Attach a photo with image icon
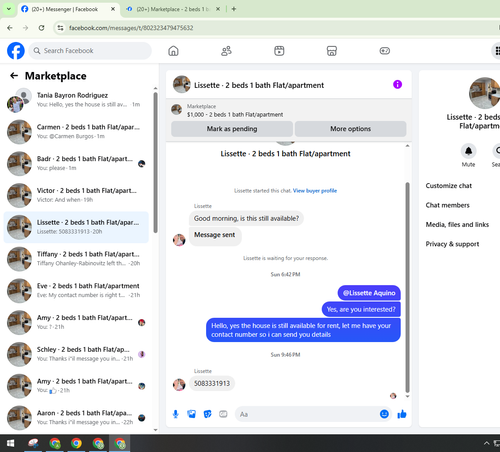 191,414
